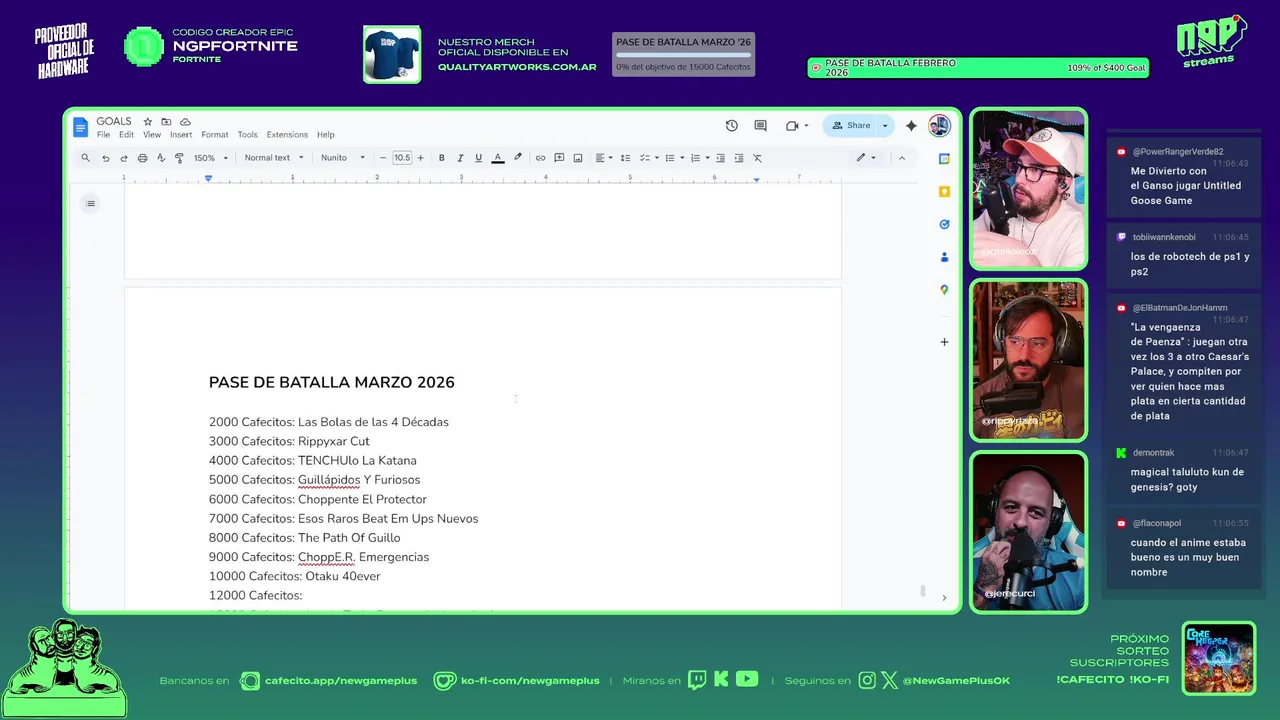This screenshot has width=1280, height=720.
Task: Click the 10.5 font size field
Action: coord(402,158)
